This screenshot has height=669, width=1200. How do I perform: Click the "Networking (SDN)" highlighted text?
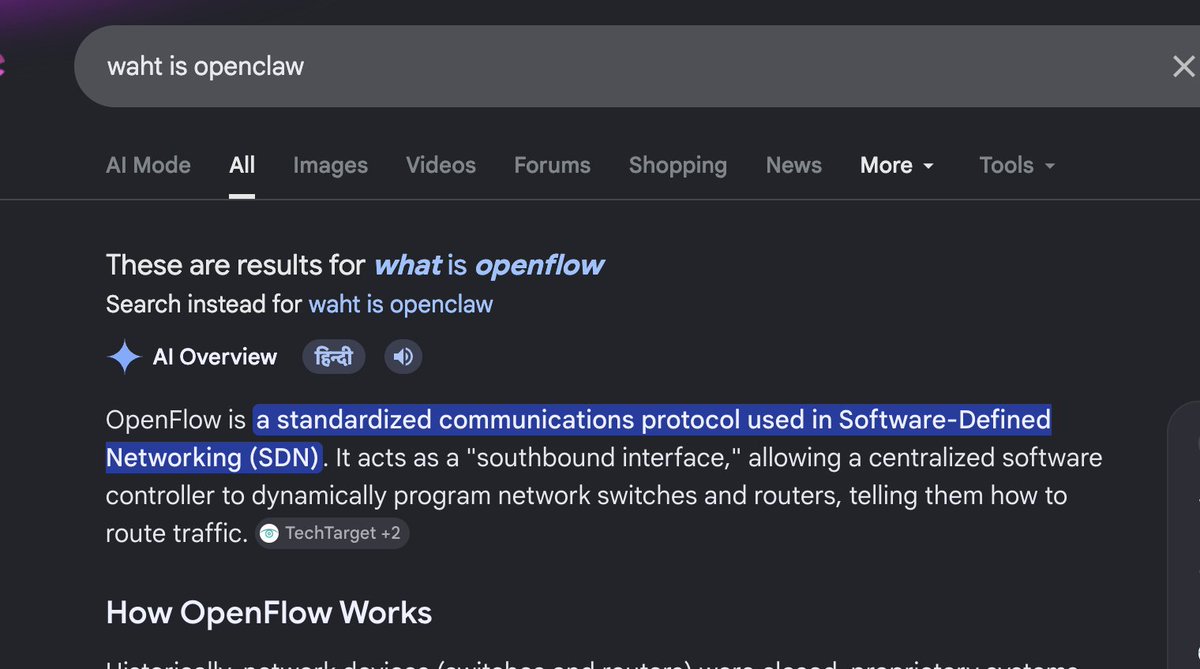point(212,457)
